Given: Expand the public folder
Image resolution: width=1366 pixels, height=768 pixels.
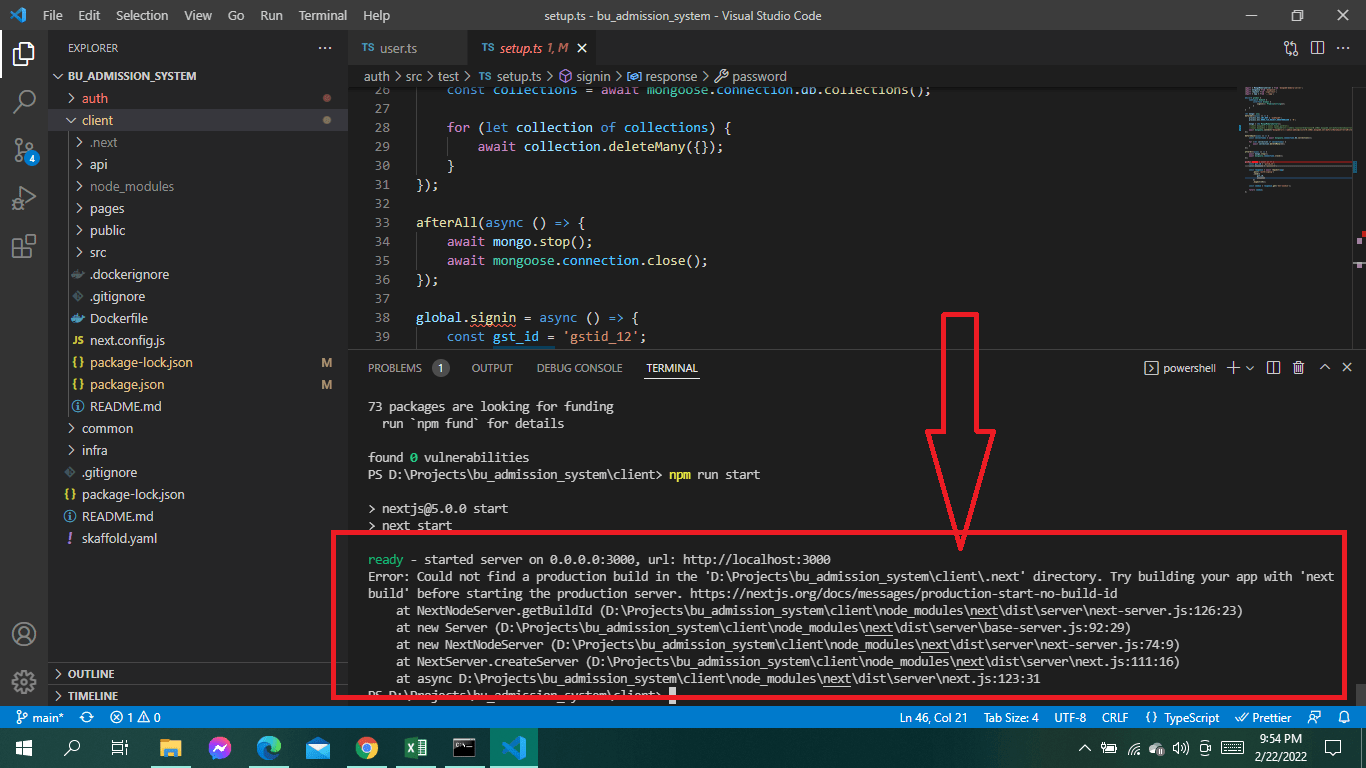Looking at the screenshot, I should click(x=197, y=230).
